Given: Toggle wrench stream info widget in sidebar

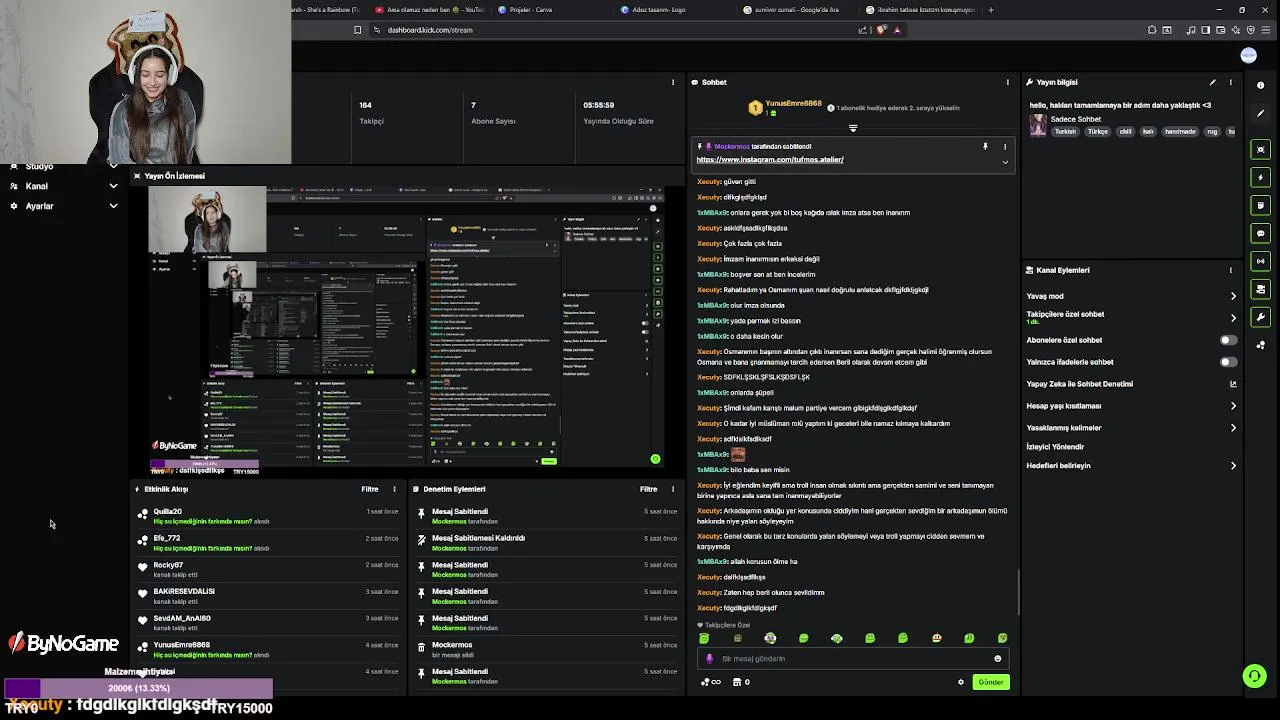Looking at the screenshot, I should [x=1260, y=317].
